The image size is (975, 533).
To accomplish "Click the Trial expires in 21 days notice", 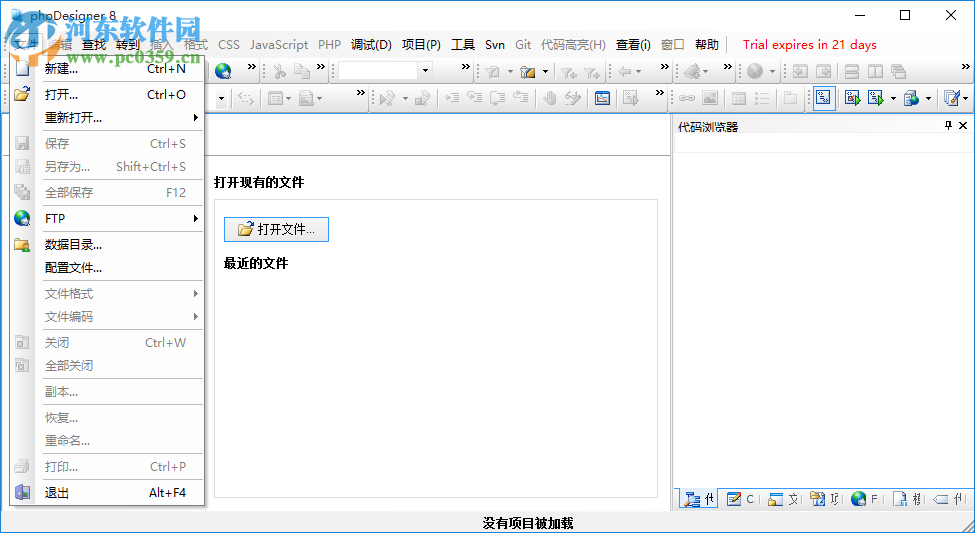I will 810,45.
